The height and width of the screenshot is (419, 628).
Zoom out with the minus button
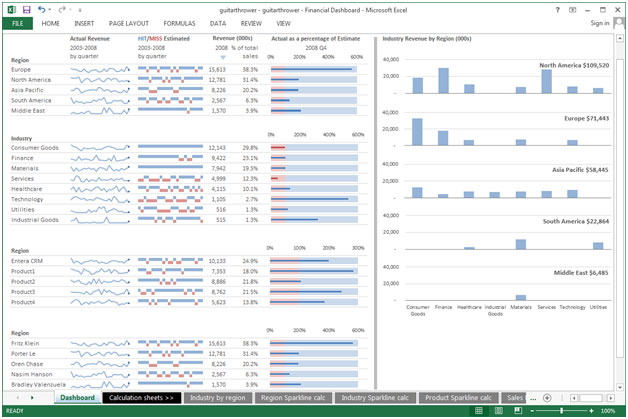point(532,411)
